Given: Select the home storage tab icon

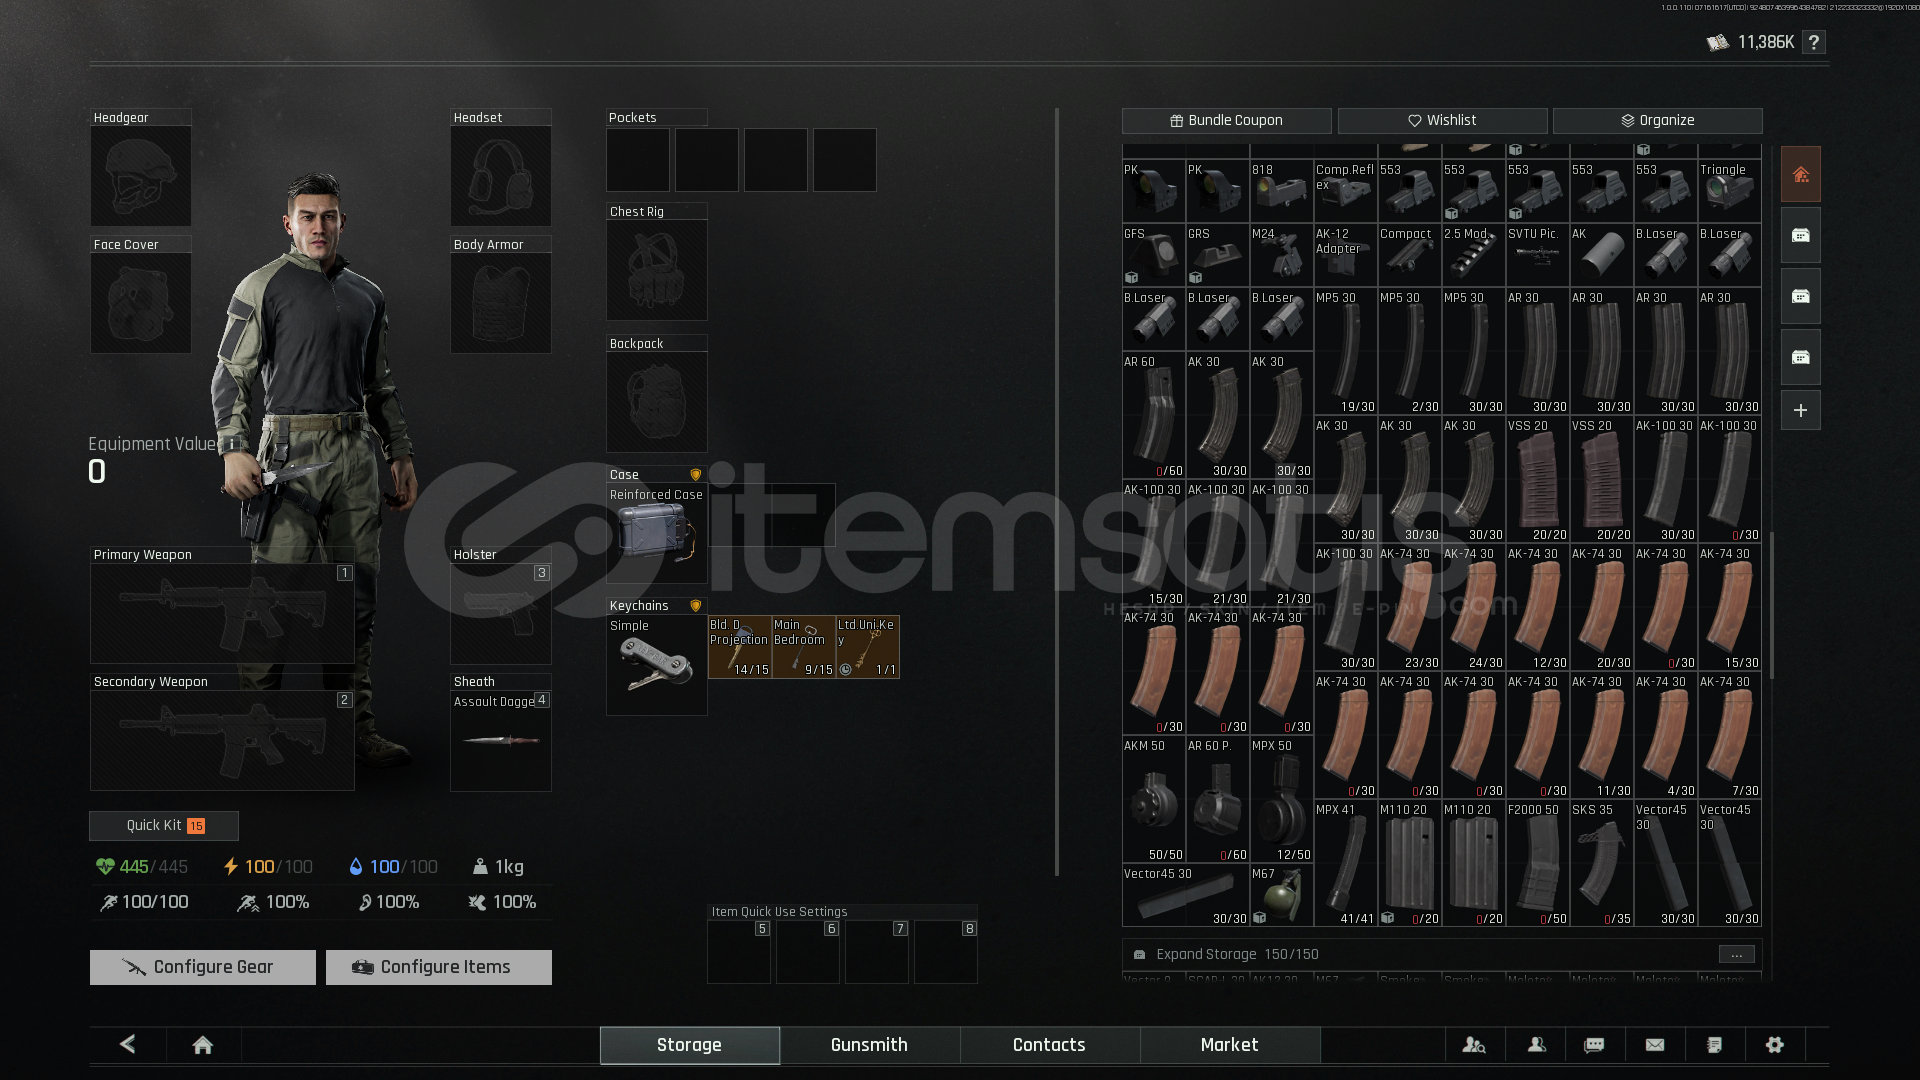Looking at the screenshot, I should coord(1800,175).
